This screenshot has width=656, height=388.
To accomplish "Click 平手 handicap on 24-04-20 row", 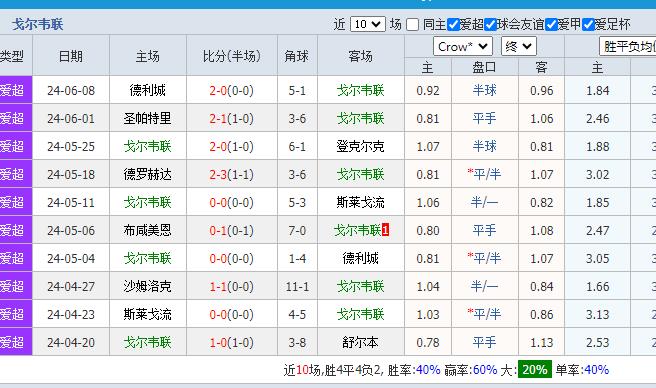I will click(x=484, y=342).
